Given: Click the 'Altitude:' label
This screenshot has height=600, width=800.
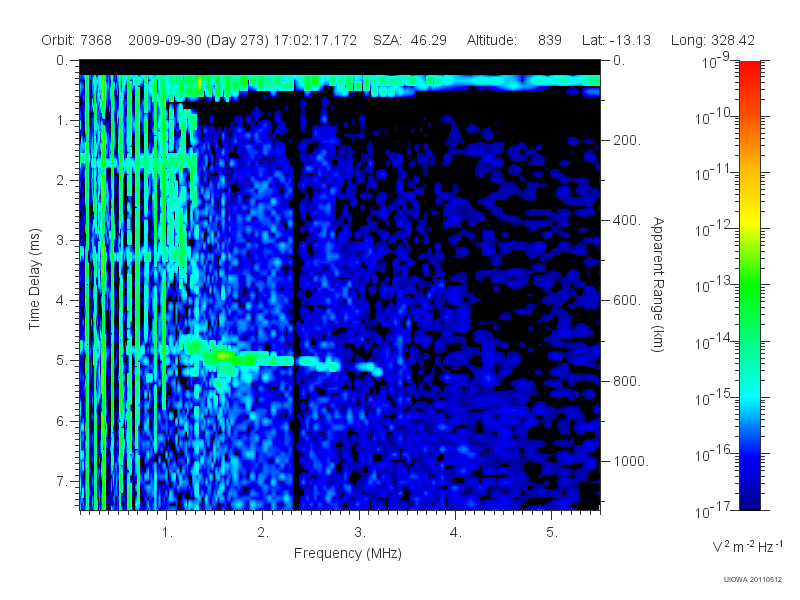Looking at the screenshot, I should coord(491,40).
